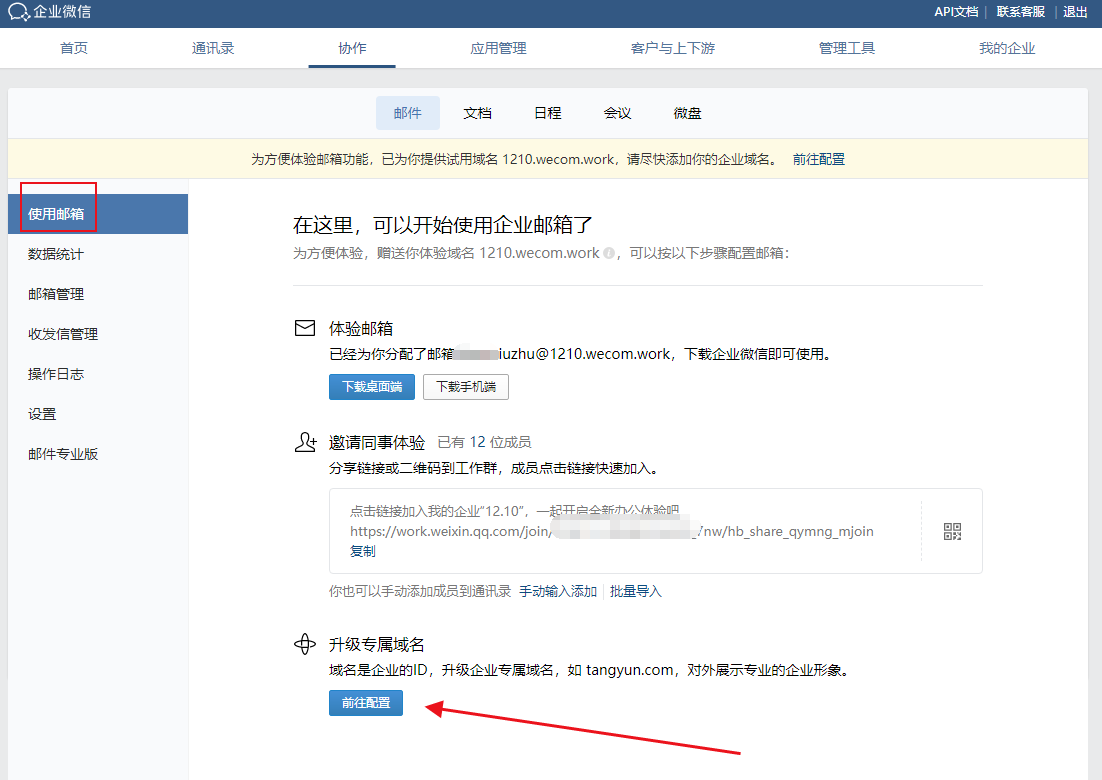Click blue 前往配置 button under 升级专属域名
Screen dimensions: 1102x780
365,703
